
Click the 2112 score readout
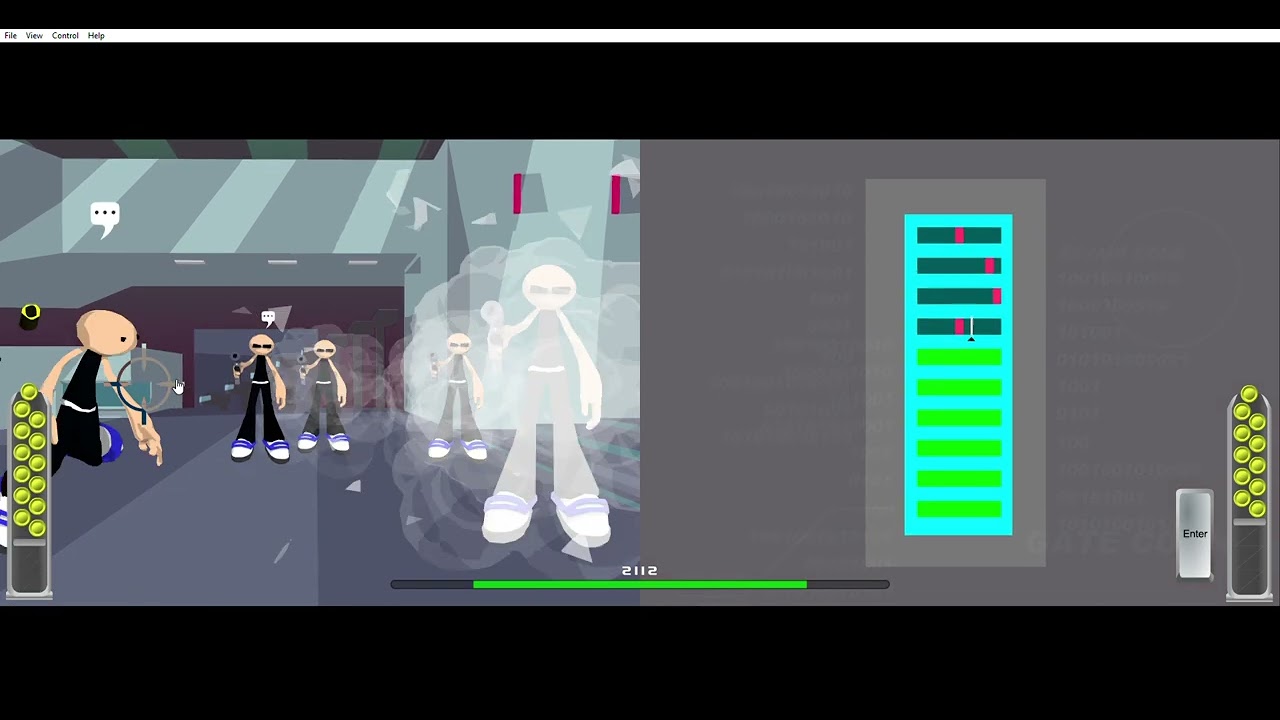[x=640, y=571]
